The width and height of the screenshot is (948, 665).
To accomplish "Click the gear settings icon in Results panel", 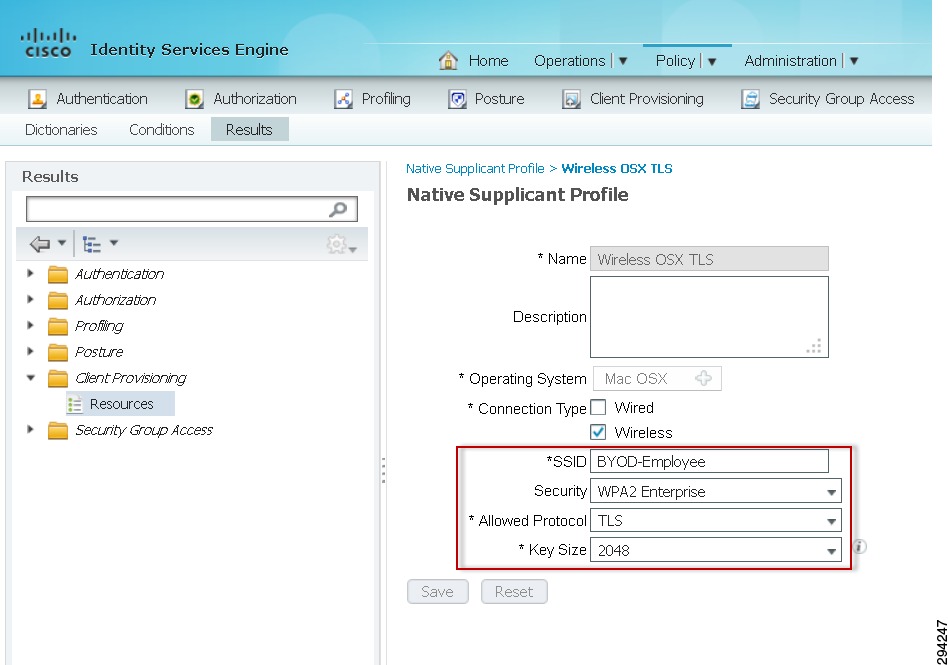I will pyautogui.click(x=337, y=244).
